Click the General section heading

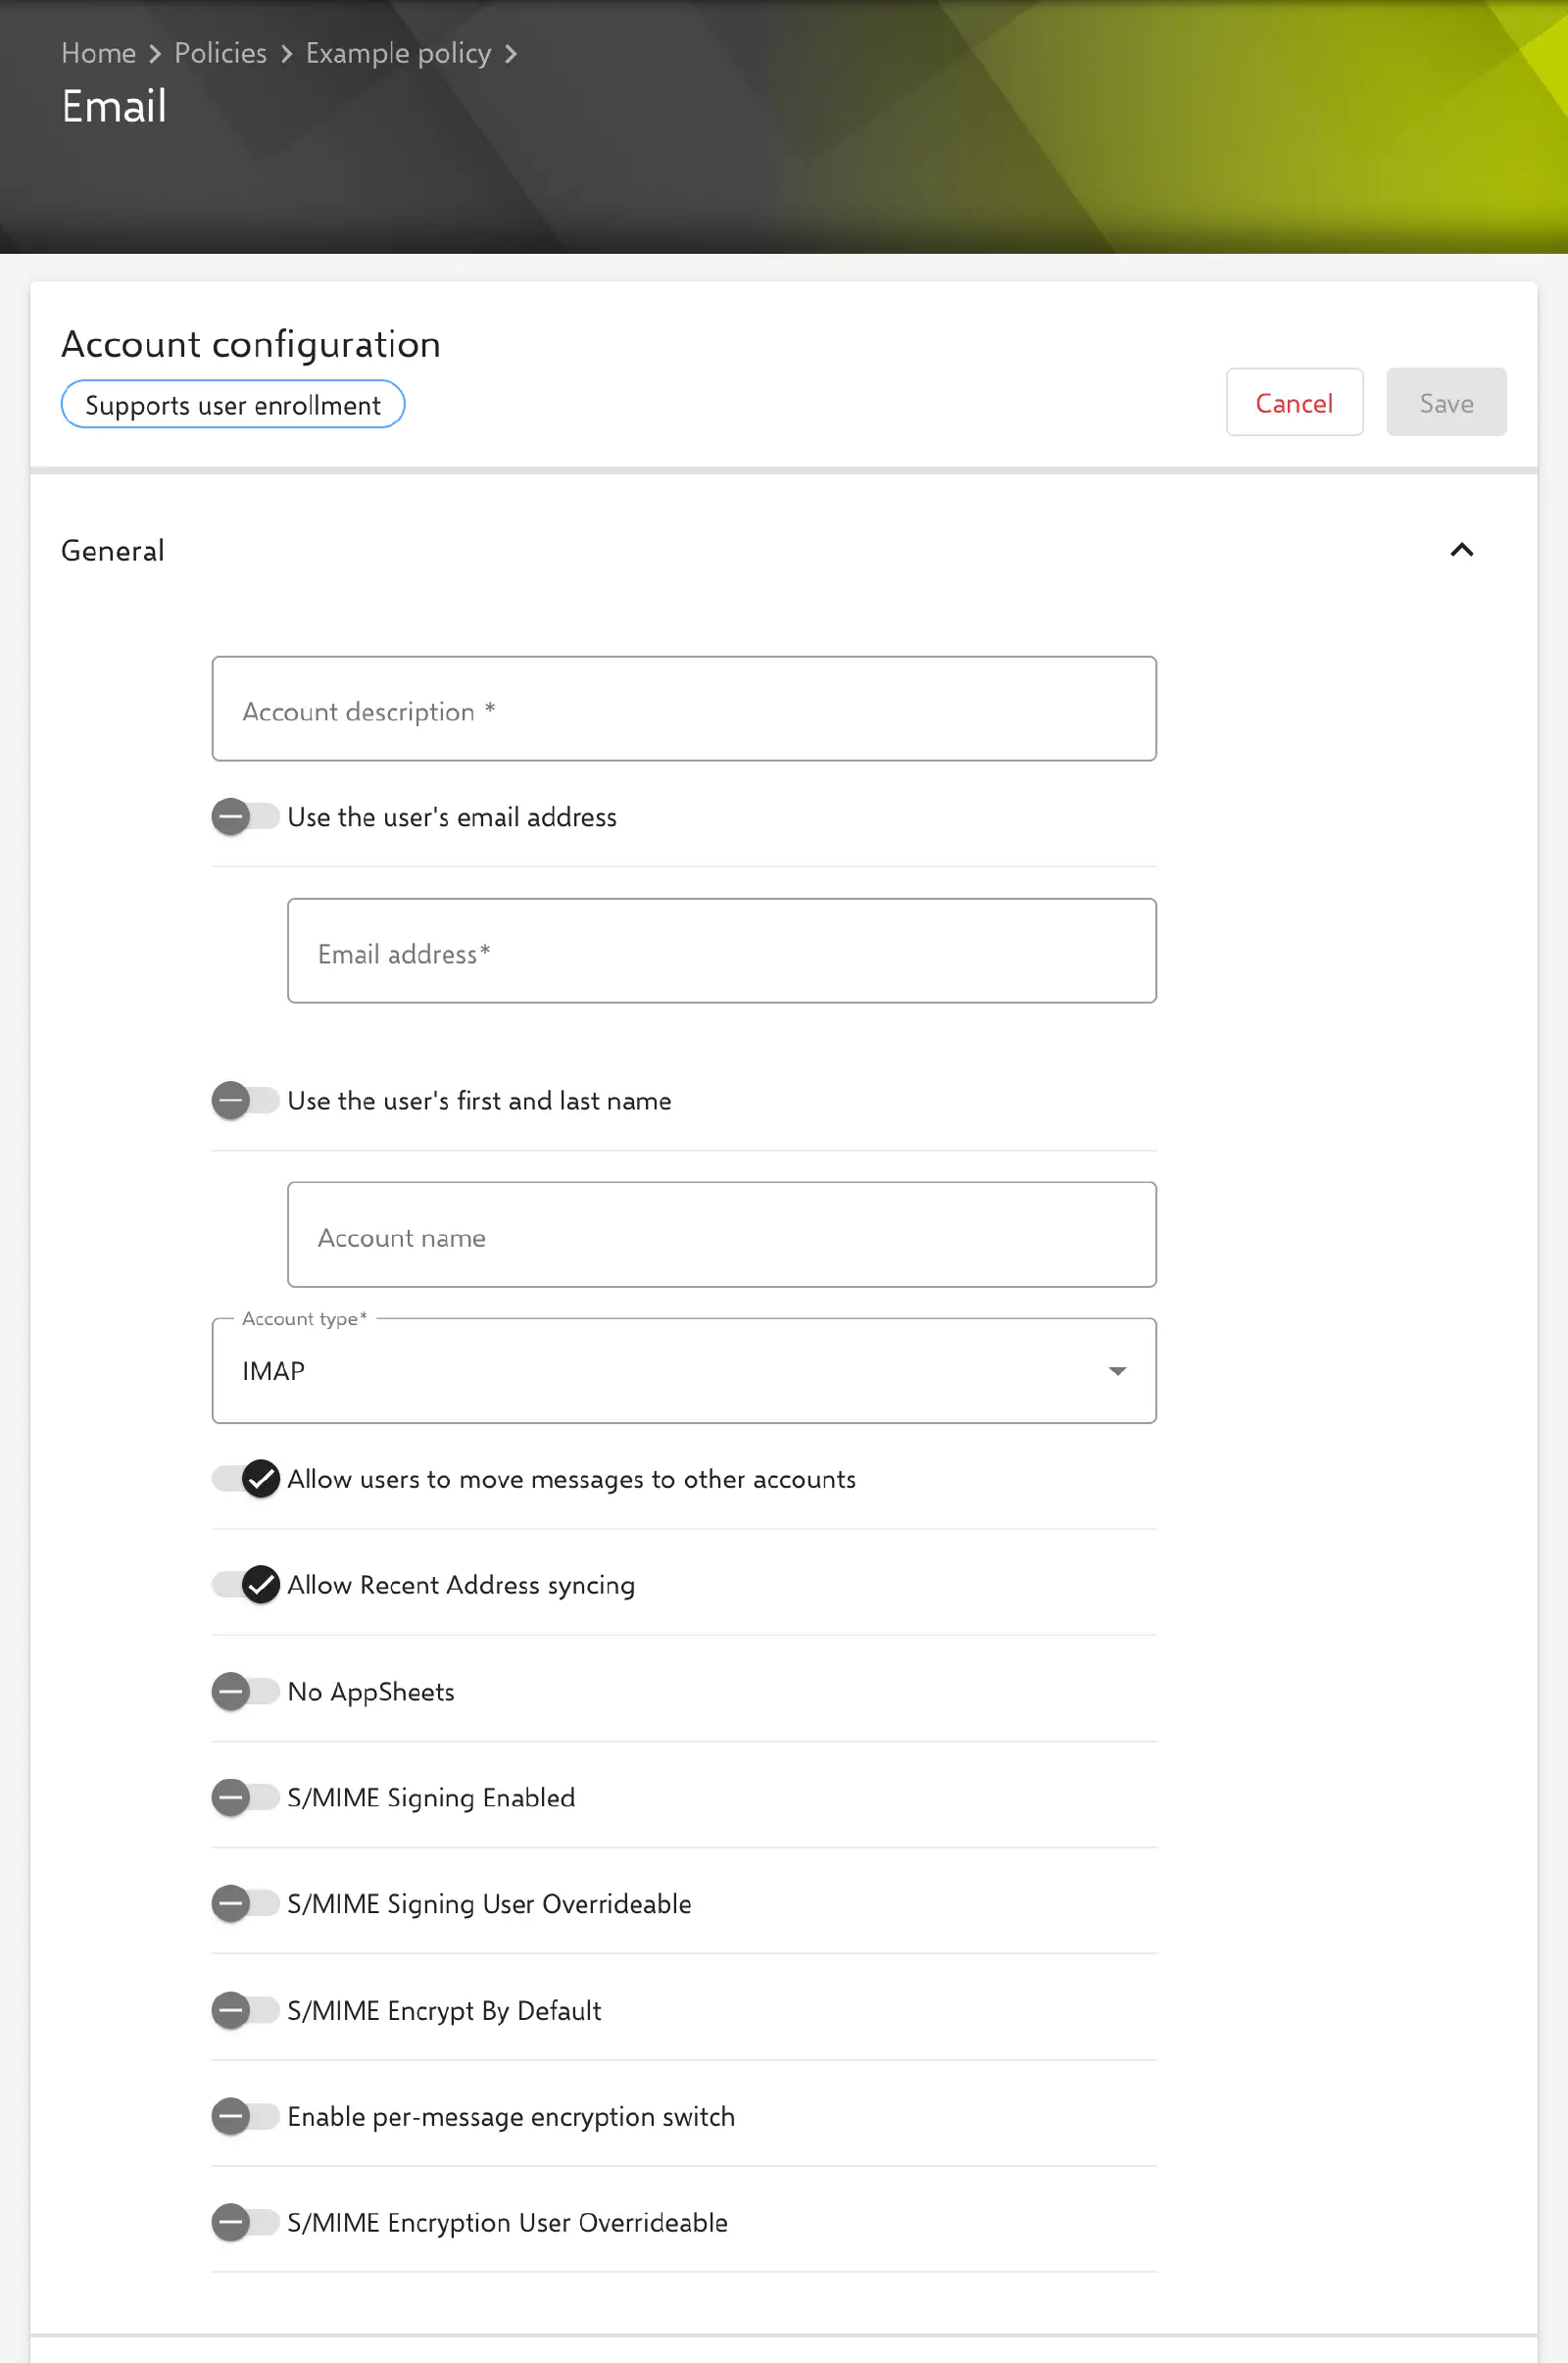pos(113,551)
